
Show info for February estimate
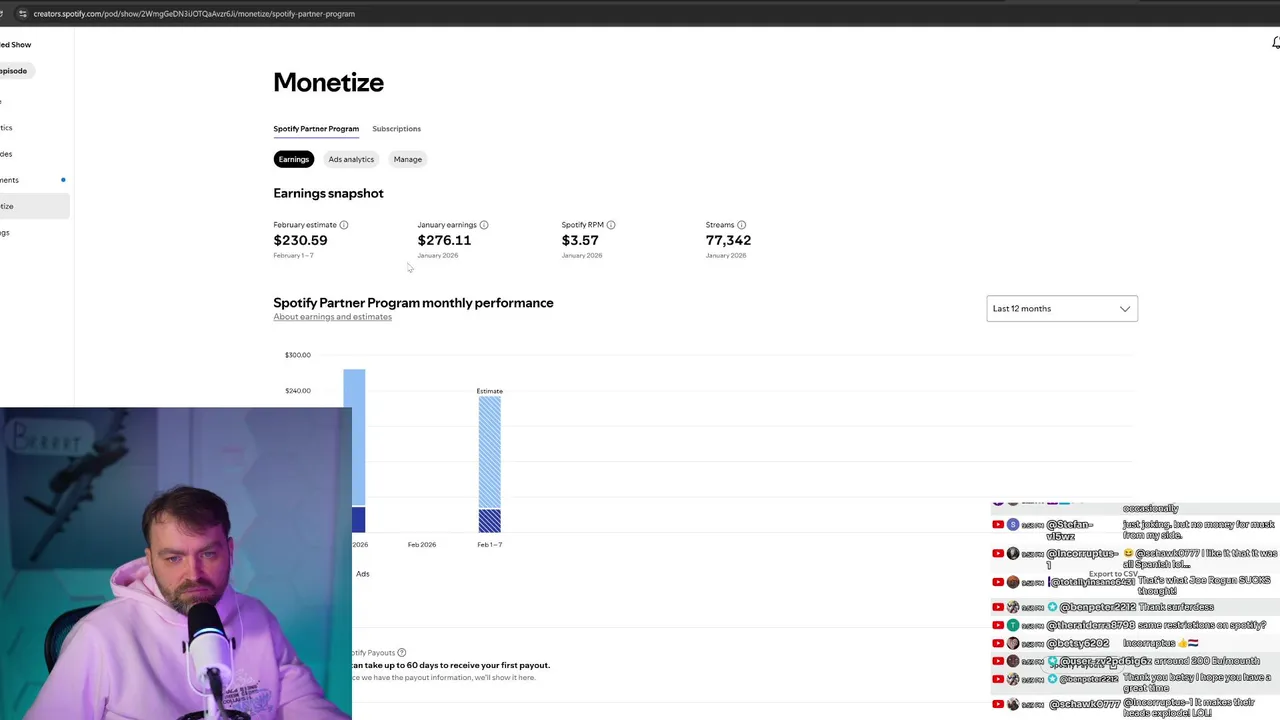point(344,225)
